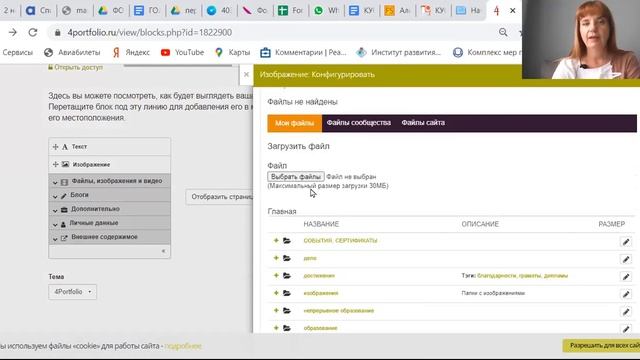Screen dimensions: 640x360
Task: Click the достижения tags text
Action: [515, 276]
